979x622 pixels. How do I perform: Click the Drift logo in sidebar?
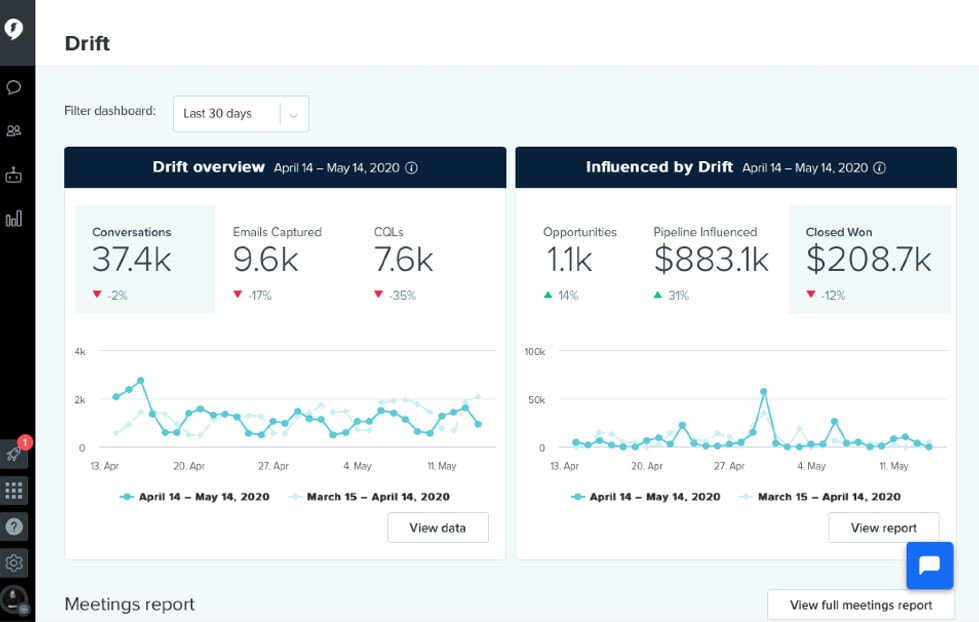pyautogui.click(x=14, y=29)
